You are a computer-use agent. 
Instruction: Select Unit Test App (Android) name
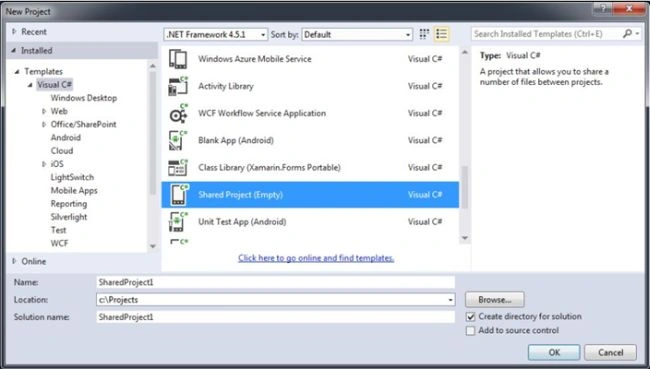pos(242,222)
